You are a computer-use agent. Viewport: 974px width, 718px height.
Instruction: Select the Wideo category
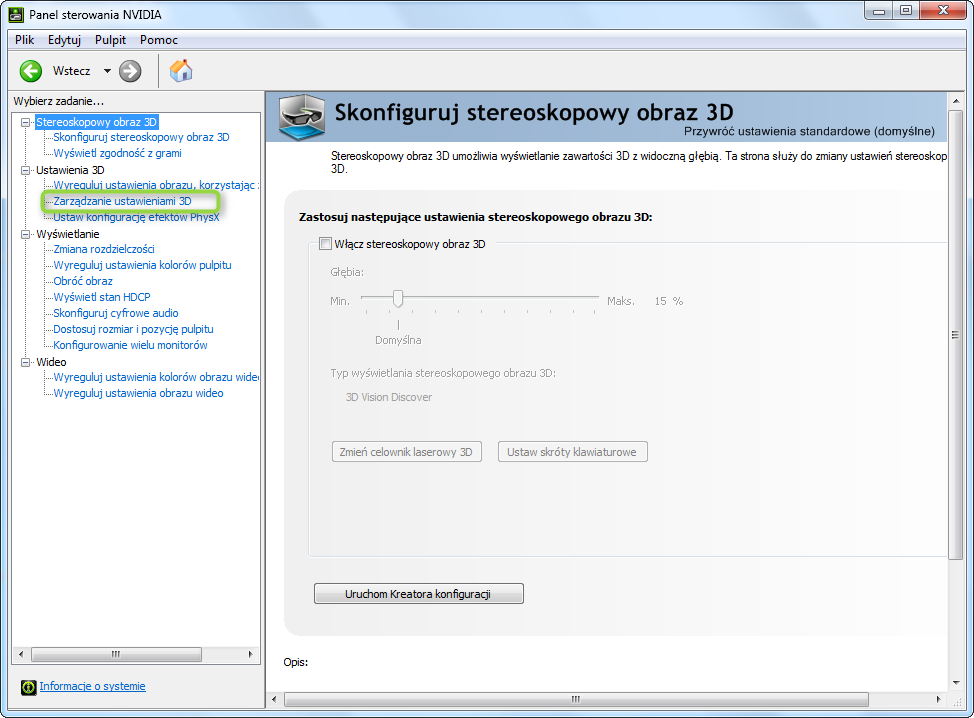coord(51,362)
